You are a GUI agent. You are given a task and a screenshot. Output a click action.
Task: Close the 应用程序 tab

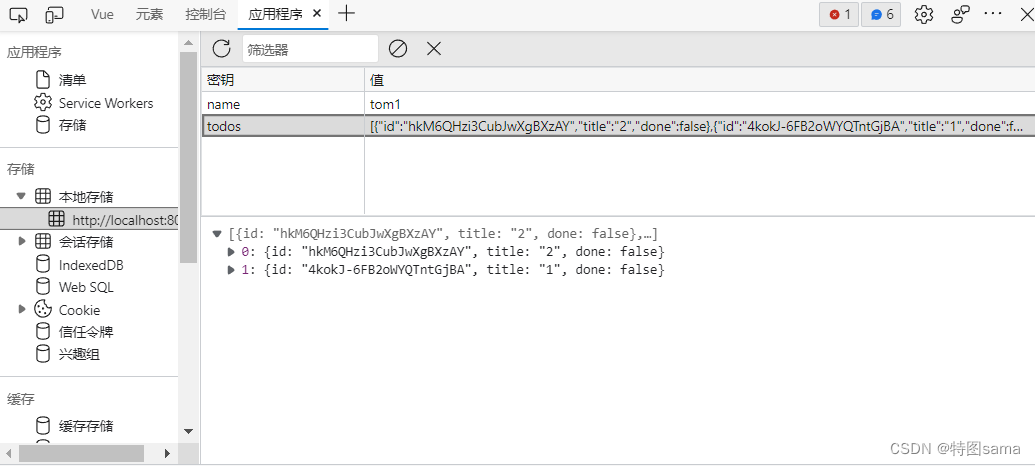pos(317,14)
